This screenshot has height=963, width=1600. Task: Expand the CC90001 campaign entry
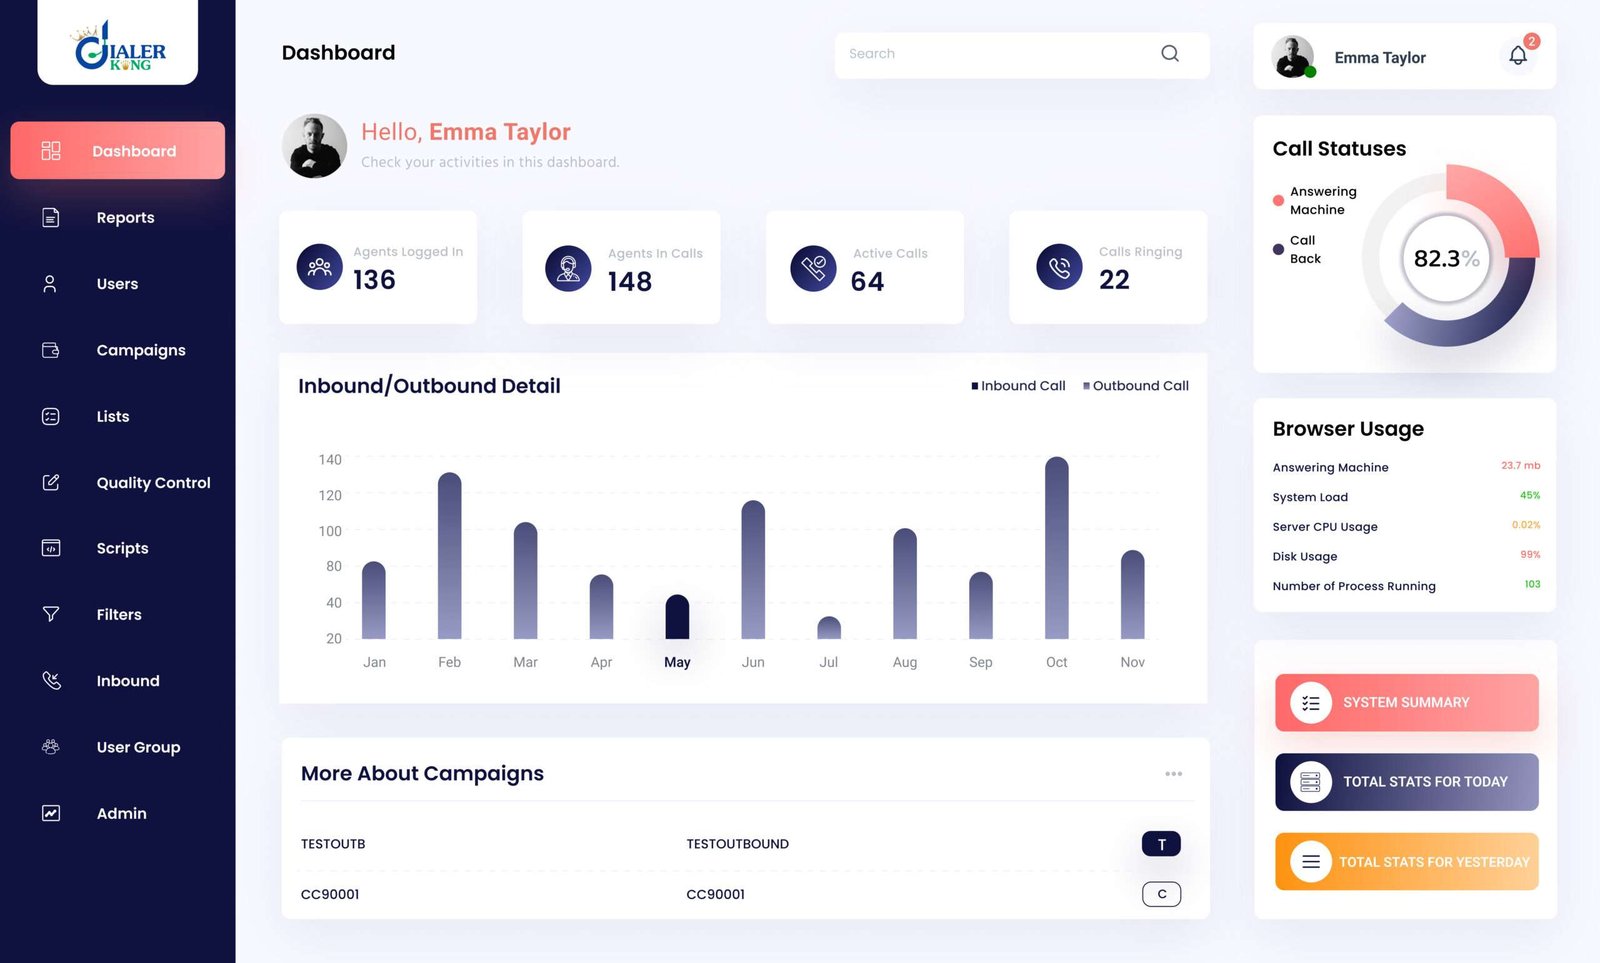click(x=1160, y=894)
